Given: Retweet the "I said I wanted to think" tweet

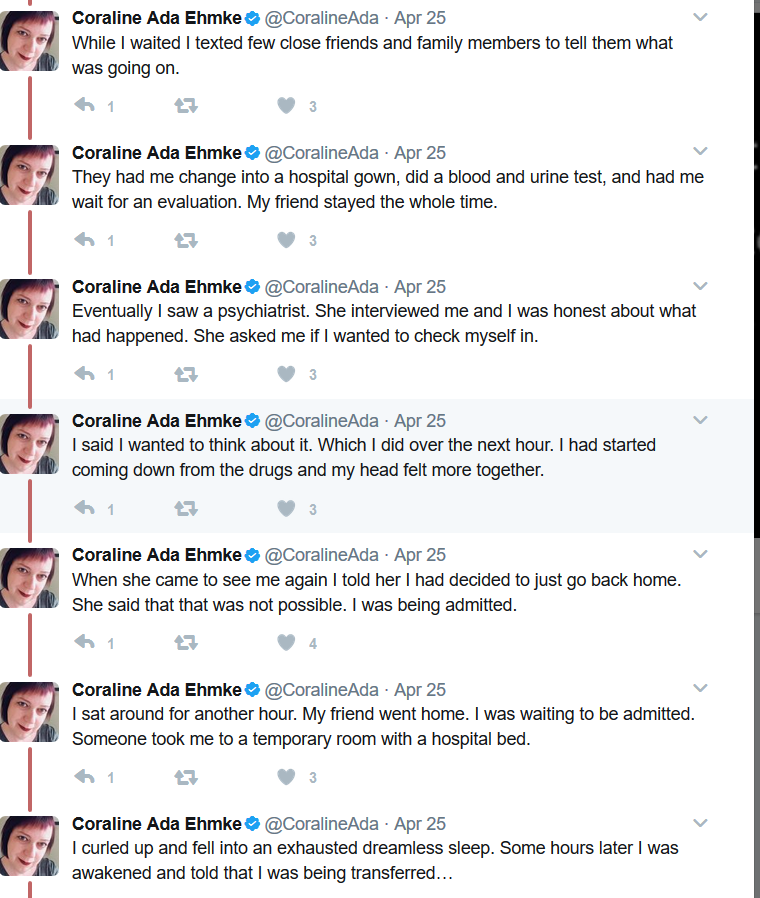Looking at the screenshot, I should (x=186, y=508).
